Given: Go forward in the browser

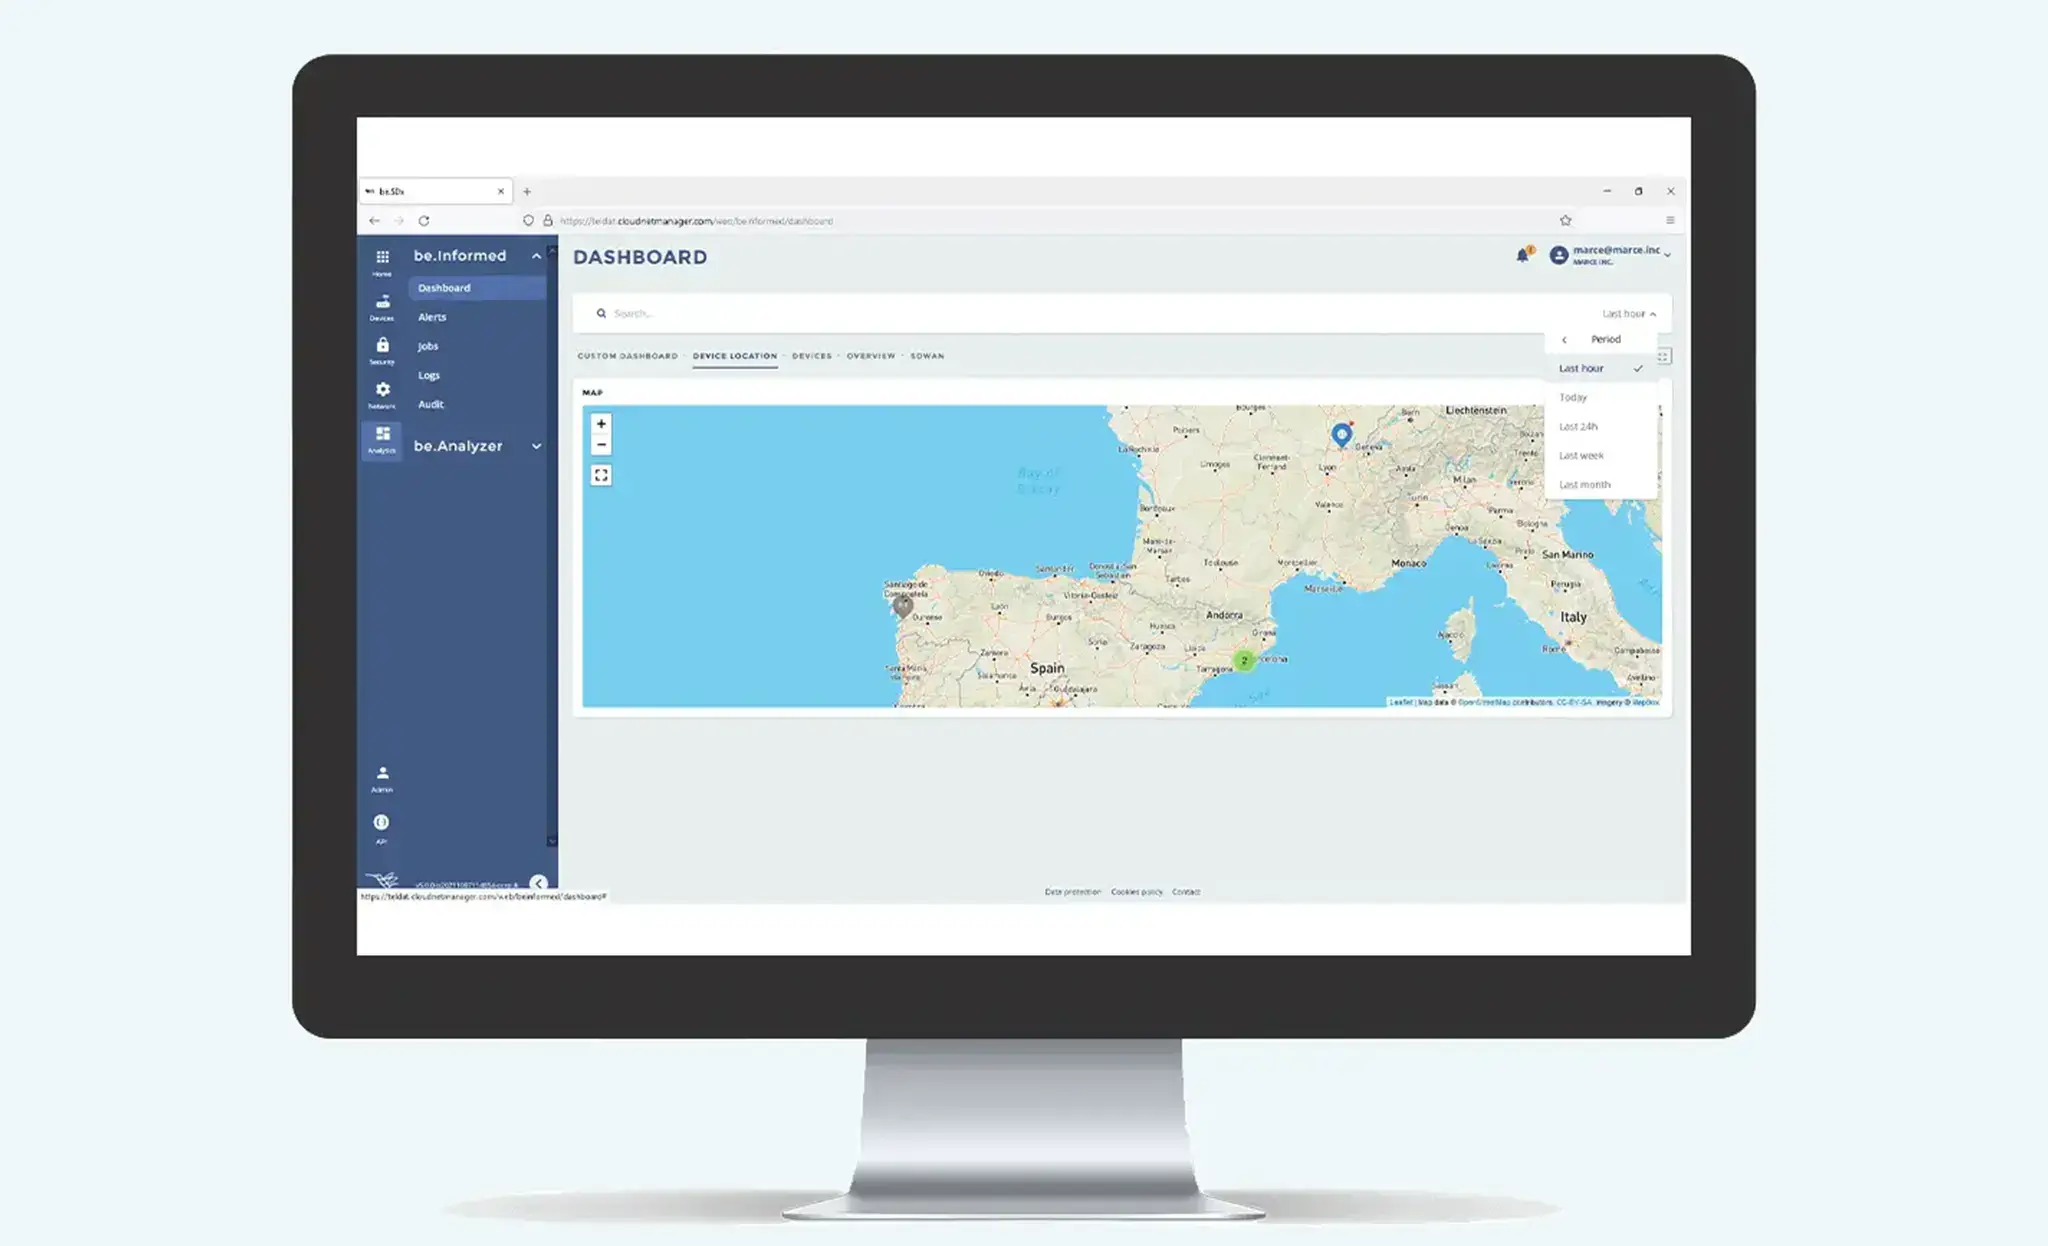Looking at the screenshot, I should [398, 220].
